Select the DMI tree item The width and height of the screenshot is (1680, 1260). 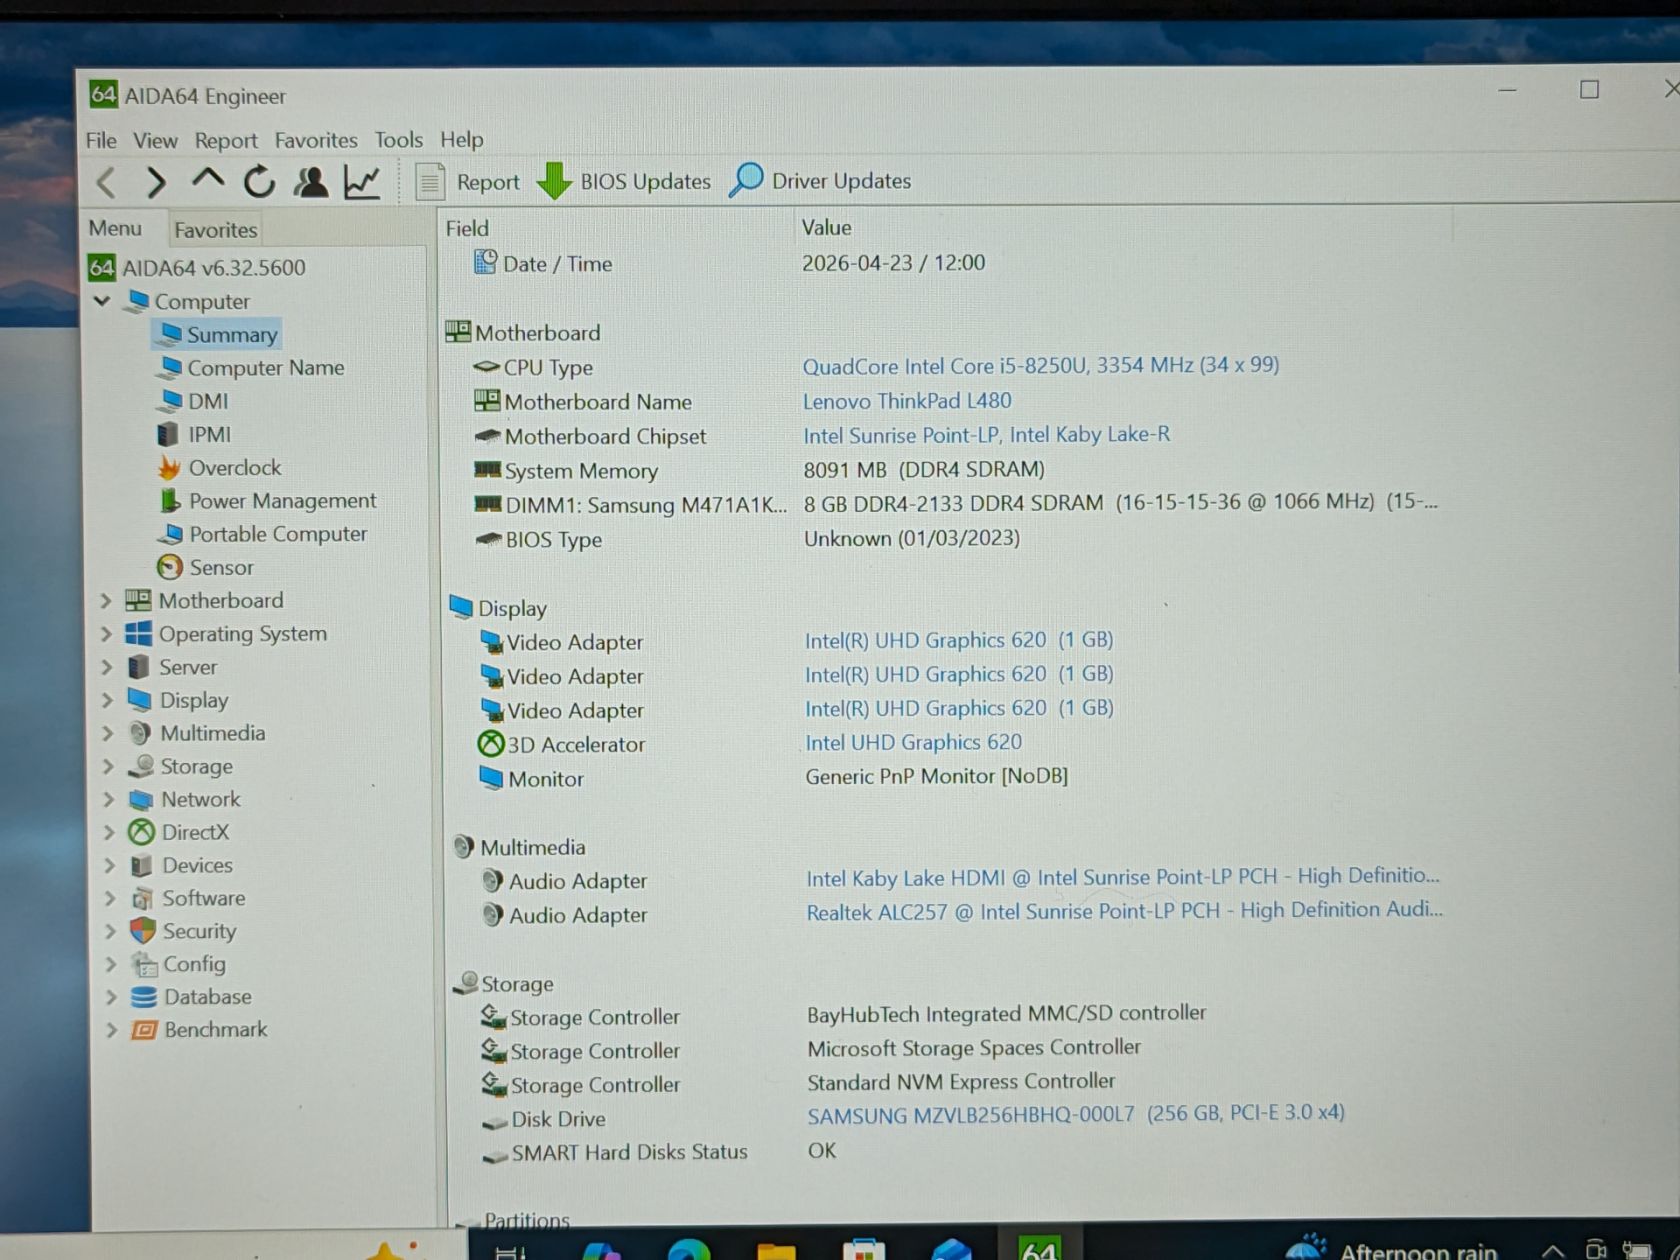tap(193, 401)
